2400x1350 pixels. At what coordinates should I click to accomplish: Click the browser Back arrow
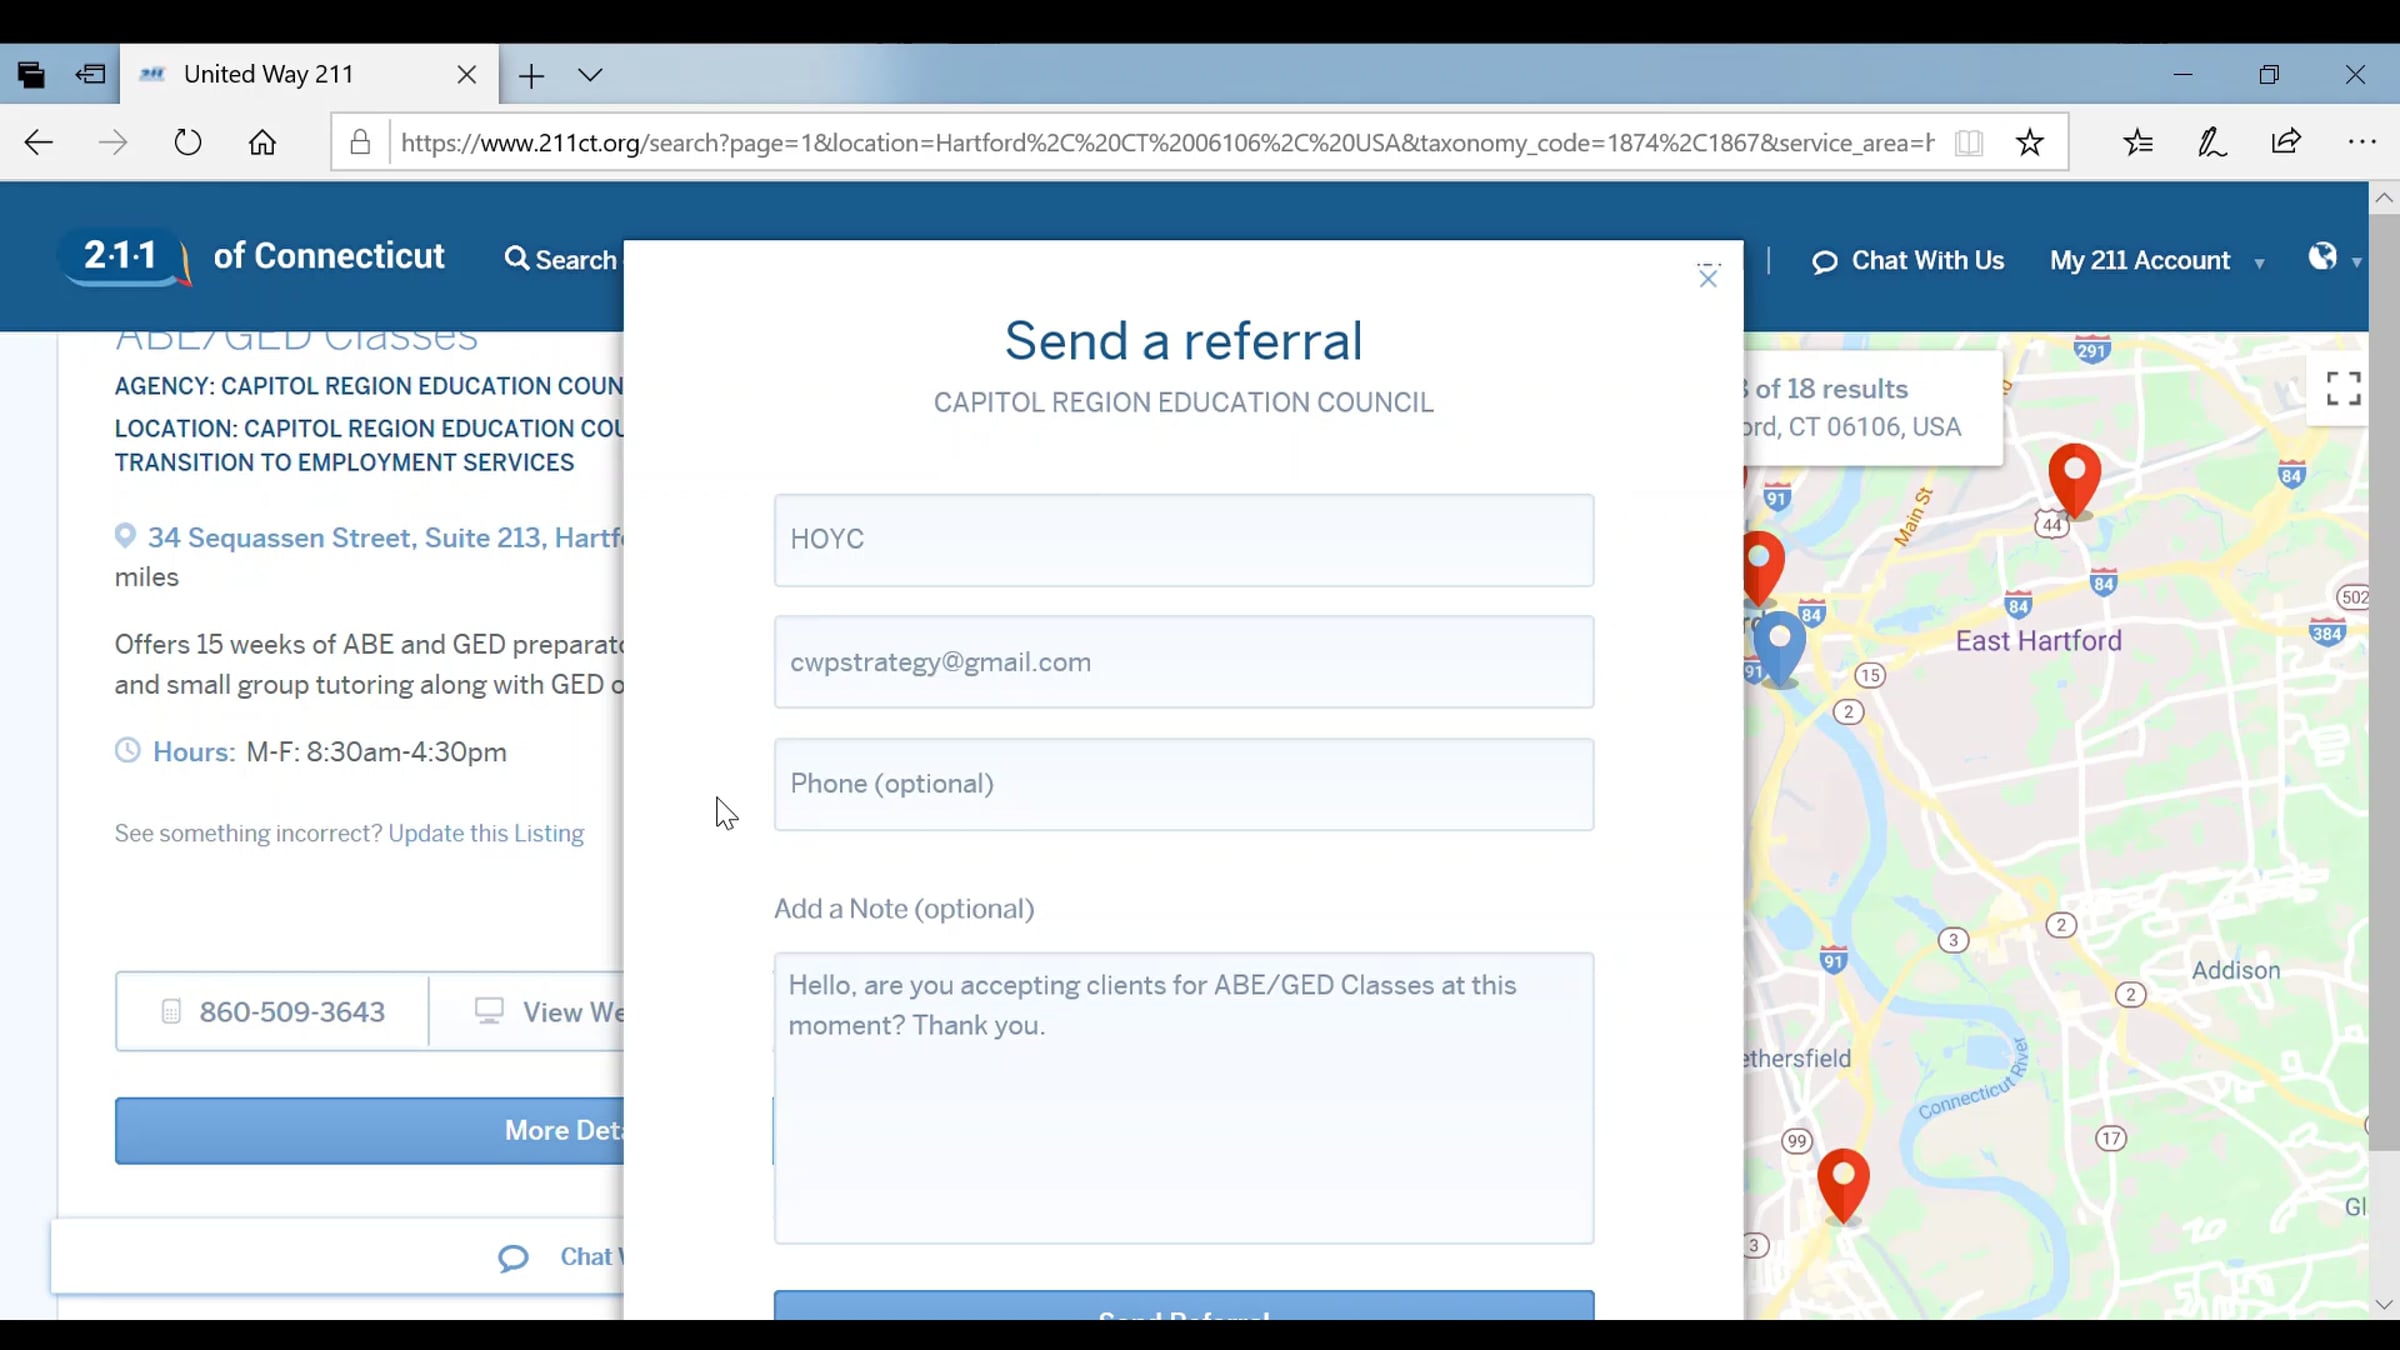(38, 143)
